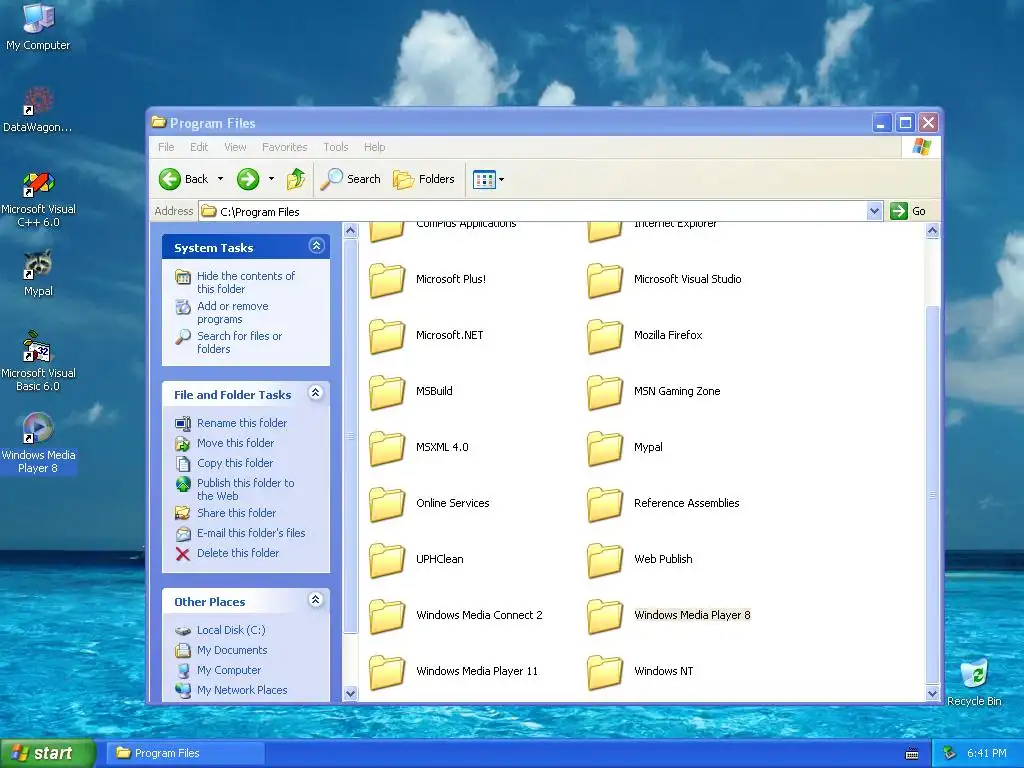Open My Documents in Other Places
This screenshot has height=768, width=1024.
click(232, 650)
